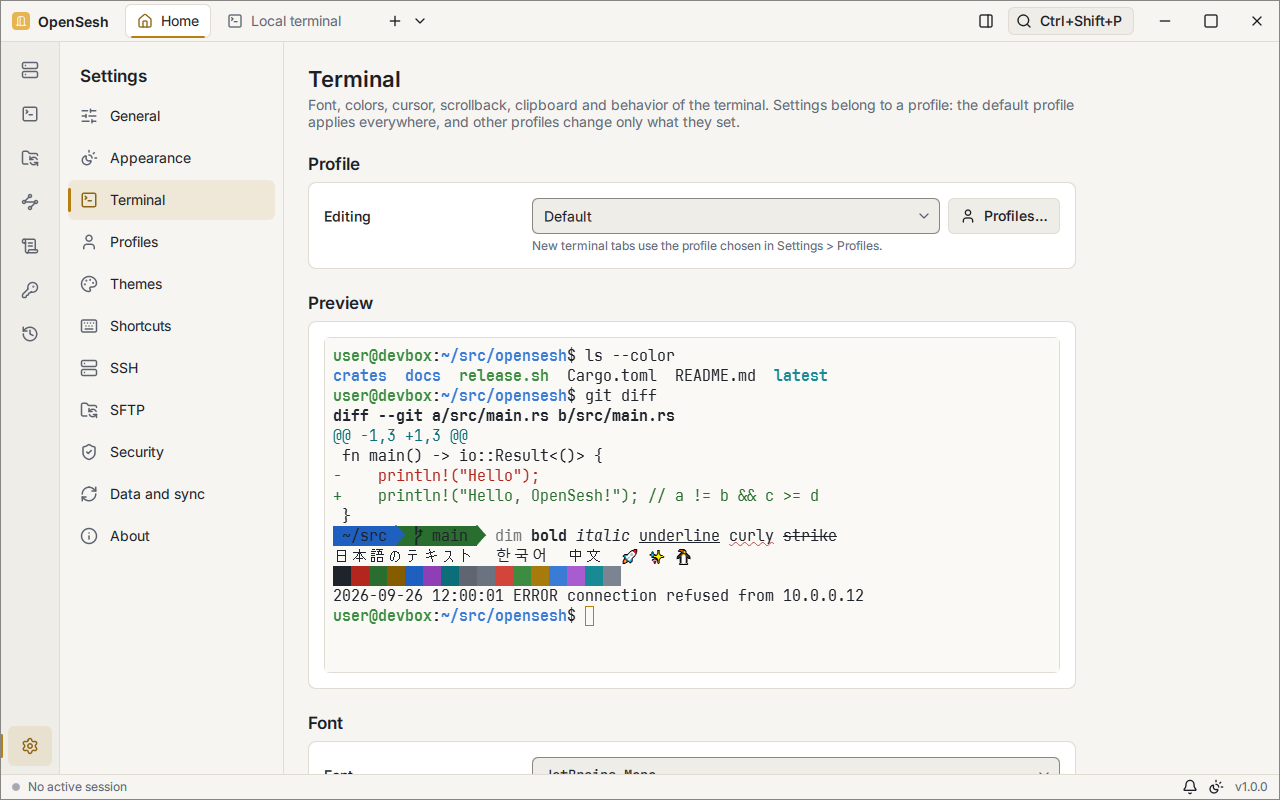
Task: Open Data and sync settings
Action: tap(171, 494)
